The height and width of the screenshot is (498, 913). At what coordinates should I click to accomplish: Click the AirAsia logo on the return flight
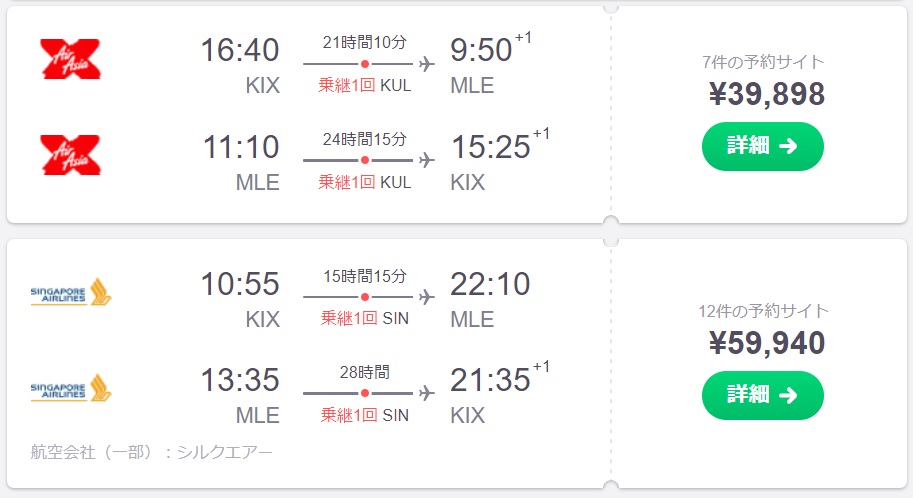pos(70,155)
